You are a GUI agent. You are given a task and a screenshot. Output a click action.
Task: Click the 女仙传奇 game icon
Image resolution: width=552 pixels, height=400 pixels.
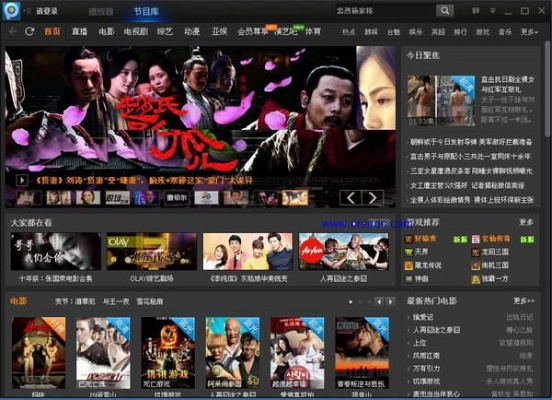(x=476, y=239)
